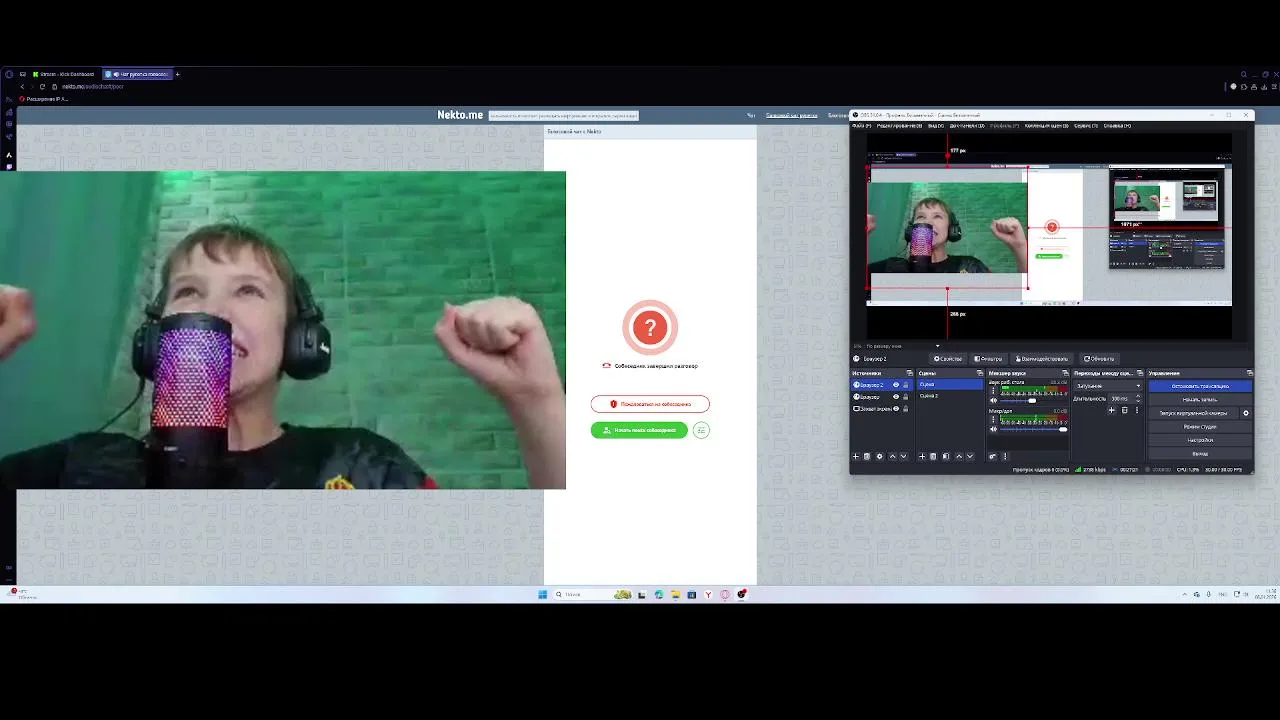This screenshot has width=1280, height=720.
Task: Click the Nekto.me logo
Action: point(460,115)
